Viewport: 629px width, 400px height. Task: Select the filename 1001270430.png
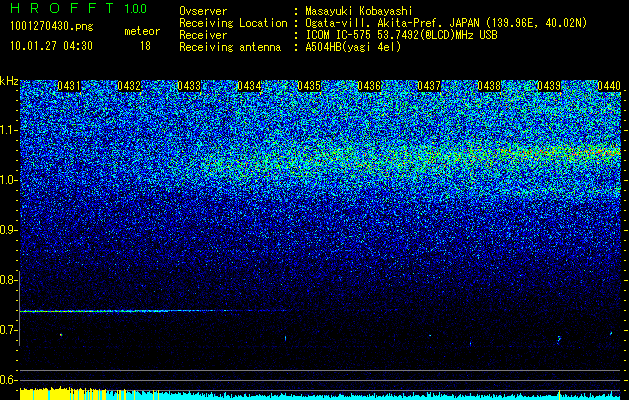pyautogui.click(x=52, y=27)
